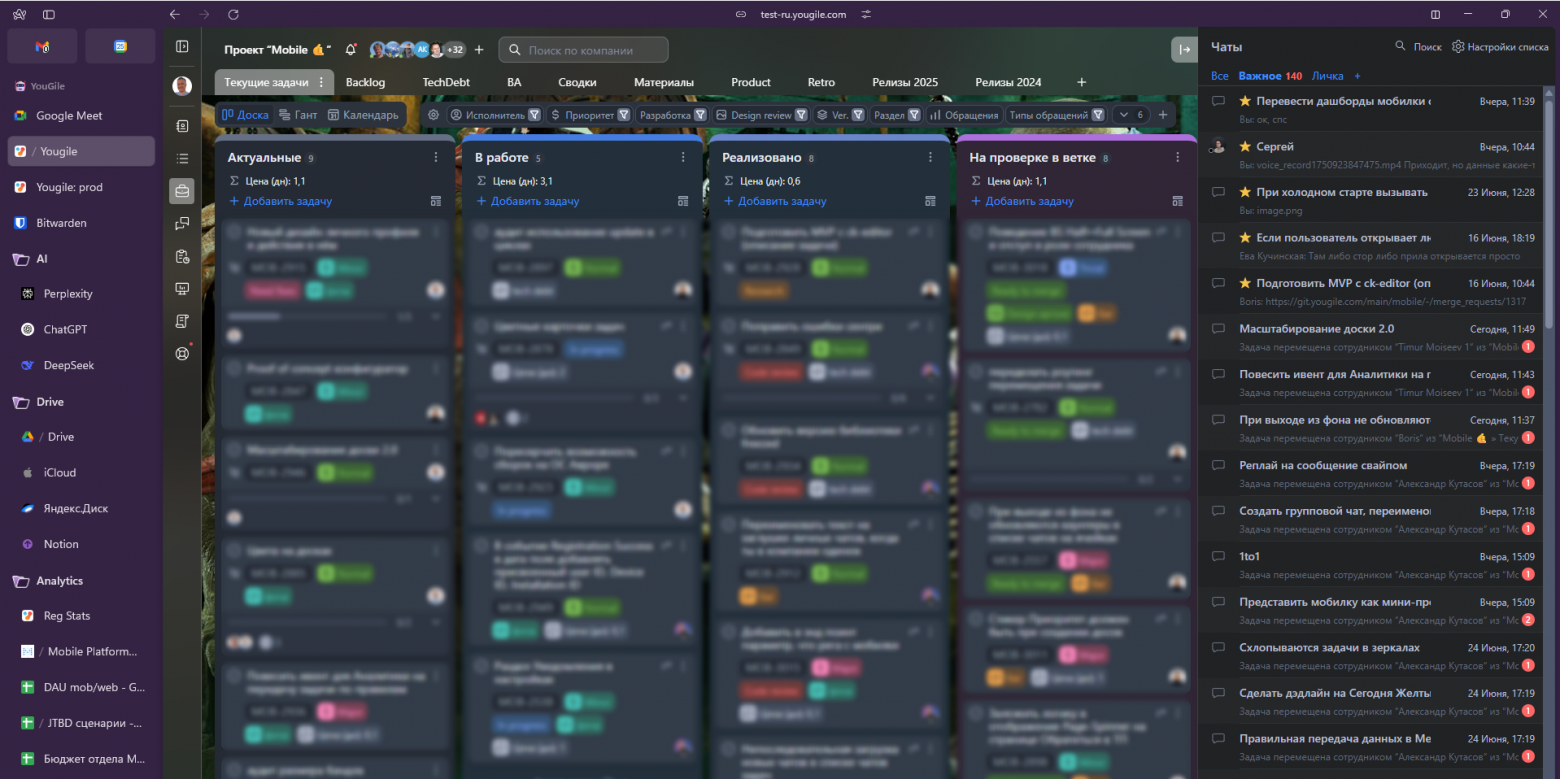Toggle the Исполнитель filter funnel
Screen dimensions: 1560x779
pos(535,115)
